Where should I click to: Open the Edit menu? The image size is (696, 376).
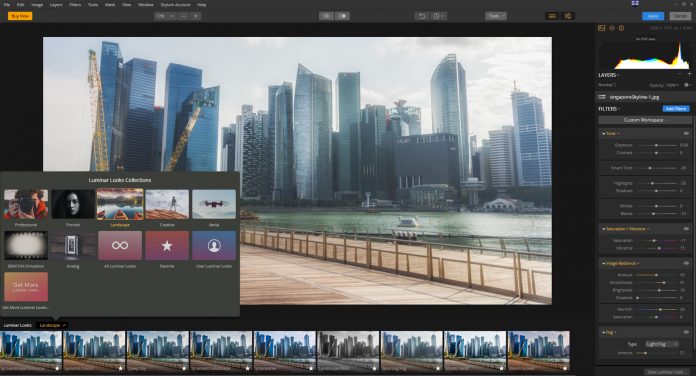(x=20, y=4)
